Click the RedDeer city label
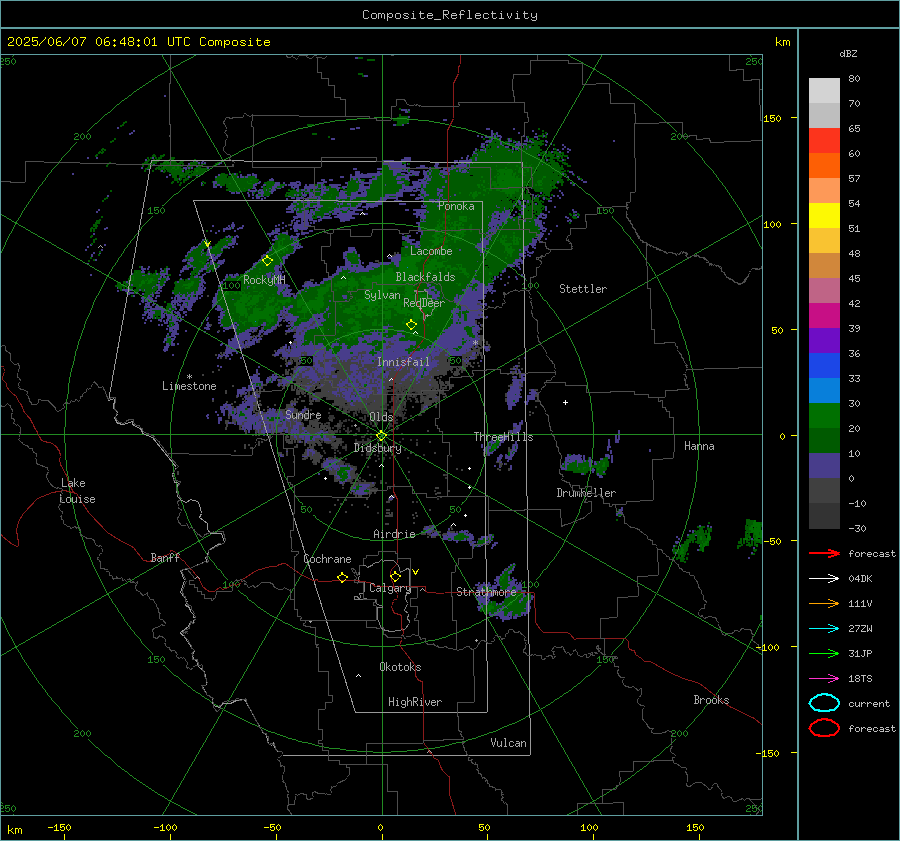The height and width of the screenshot is (841, 900). 424,303
